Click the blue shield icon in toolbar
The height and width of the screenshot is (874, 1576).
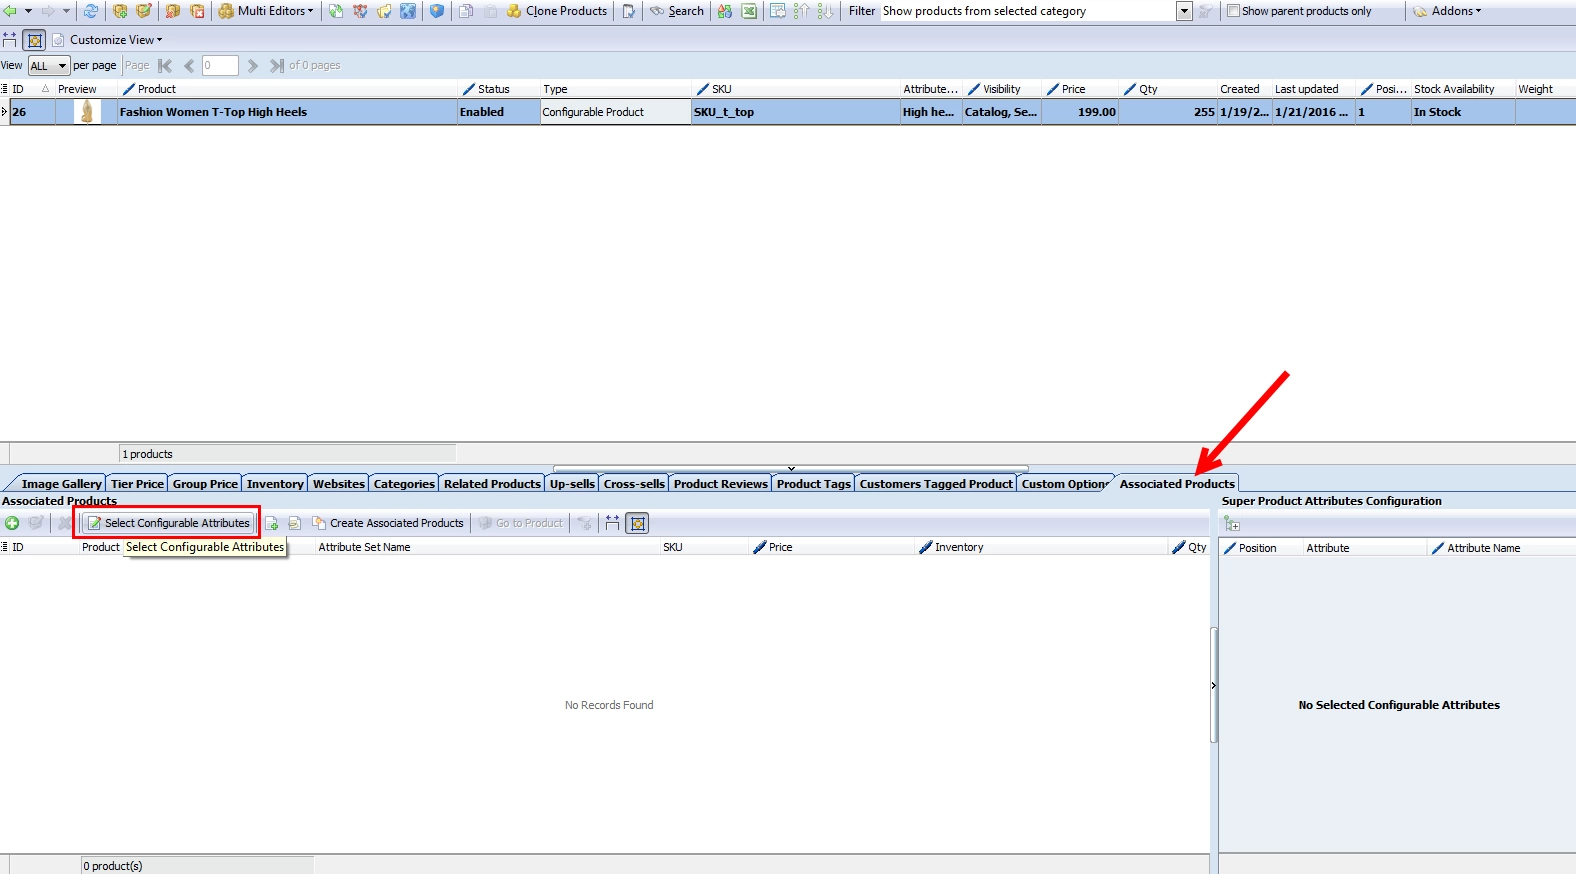coord(437,11)
